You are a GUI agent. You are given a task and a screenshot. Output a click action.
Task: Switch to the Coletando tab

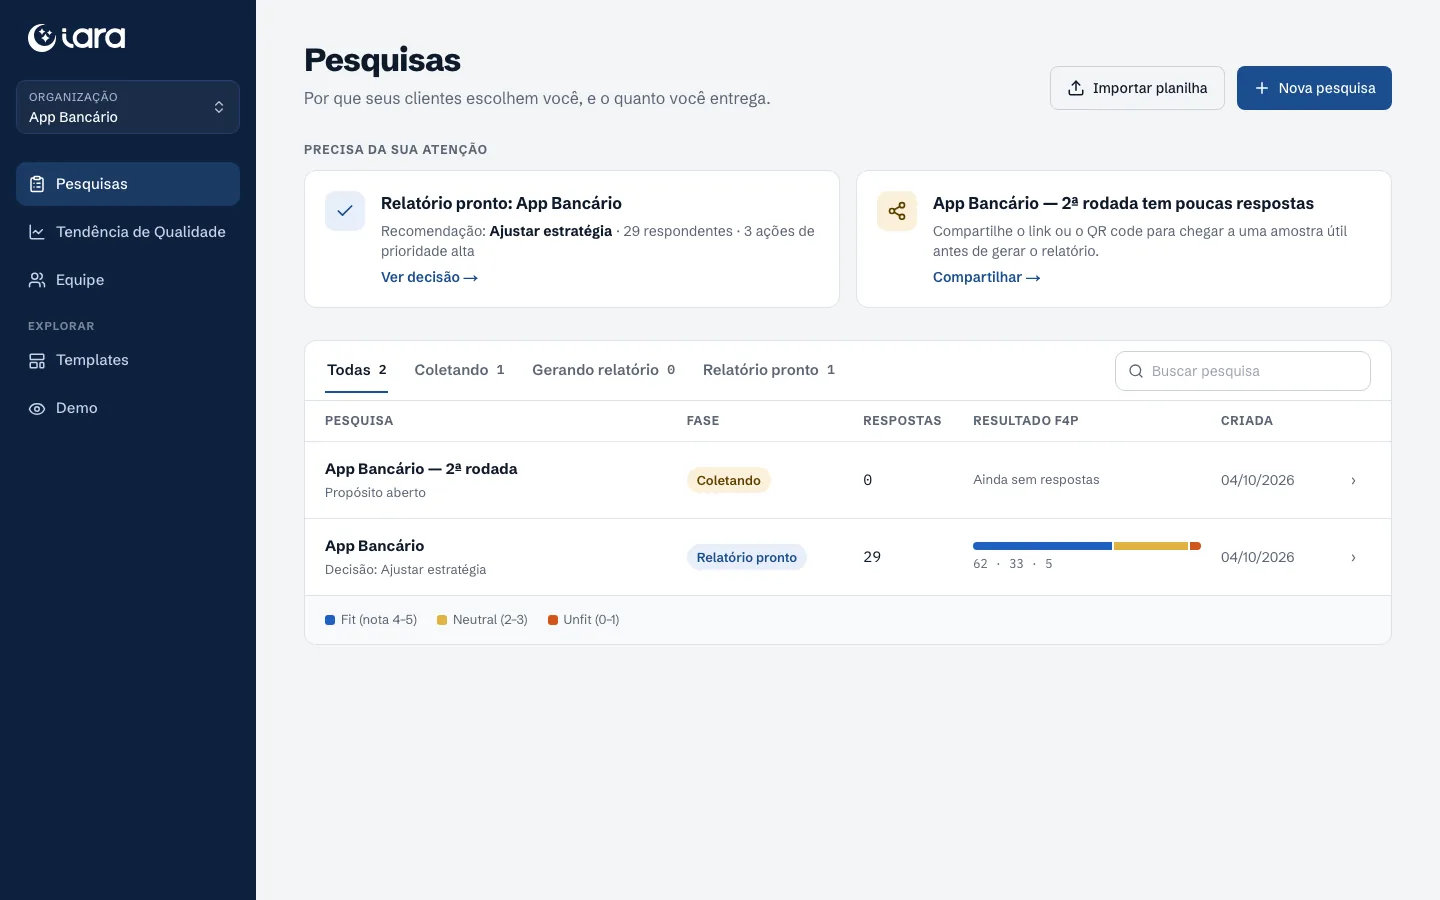(x=459, y=370)
